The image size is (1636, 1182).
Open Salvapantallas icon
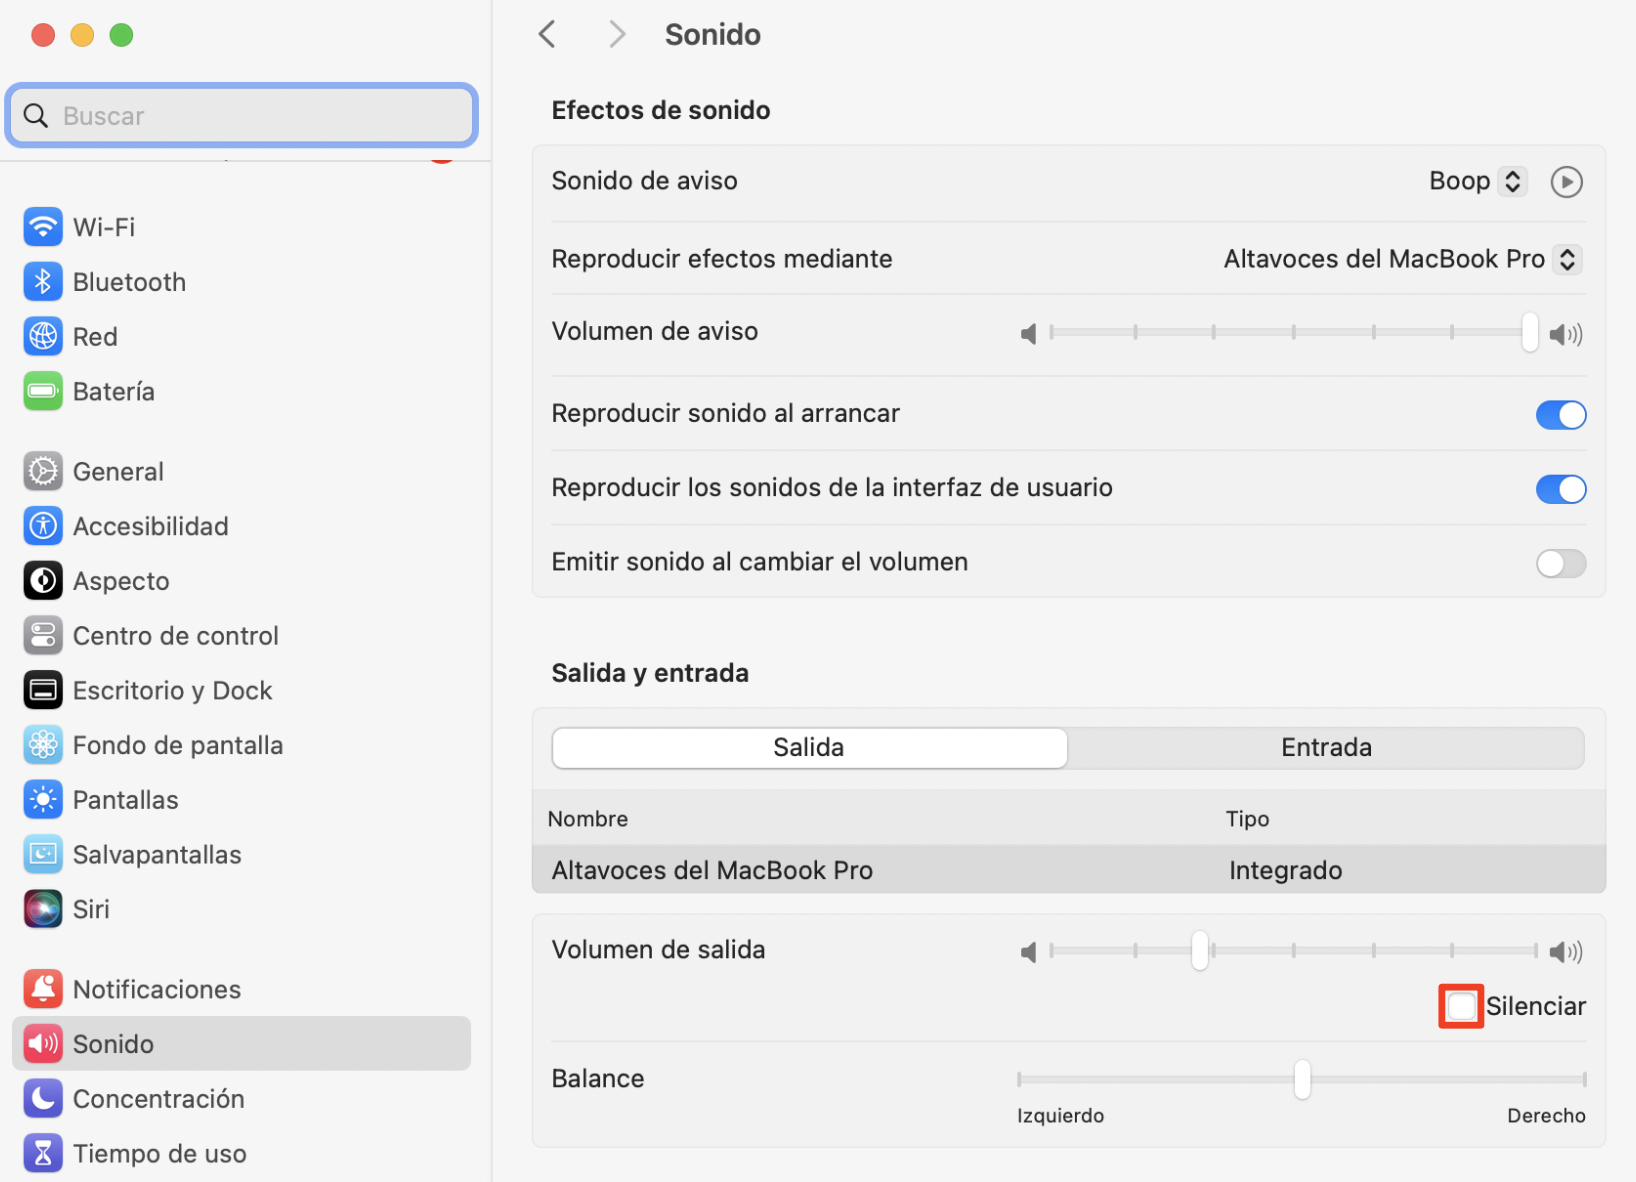point(43,854)
